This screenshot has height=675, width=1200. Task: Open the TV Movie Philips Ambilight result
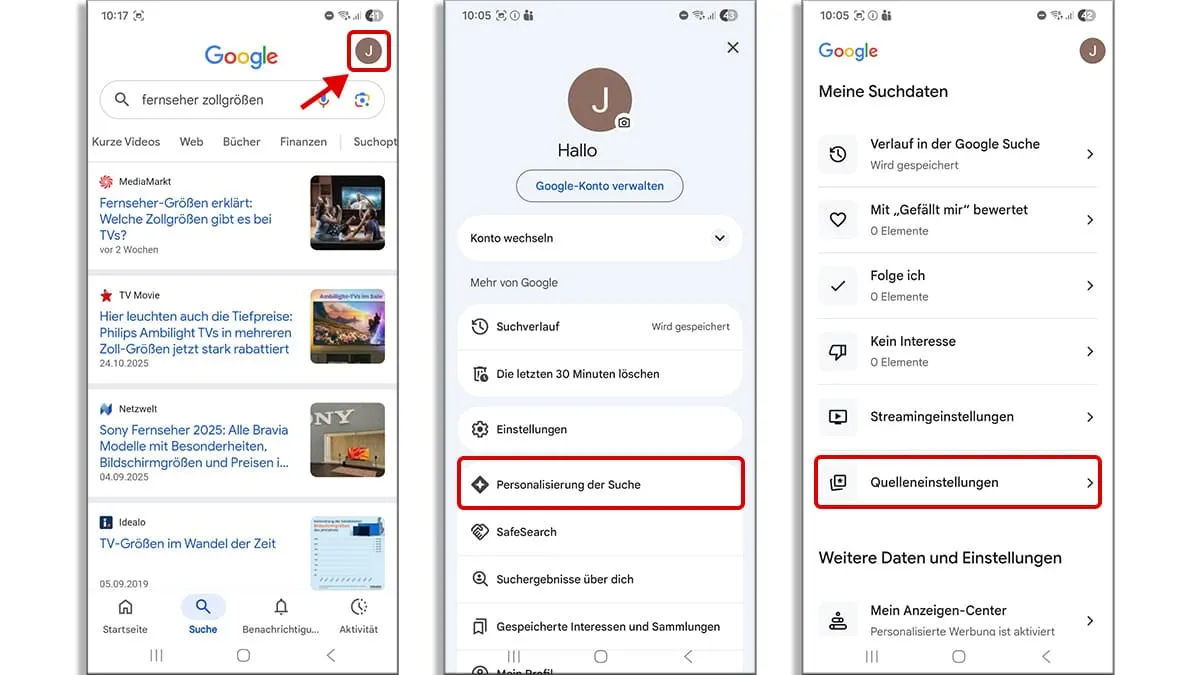(x=195, y=333)
